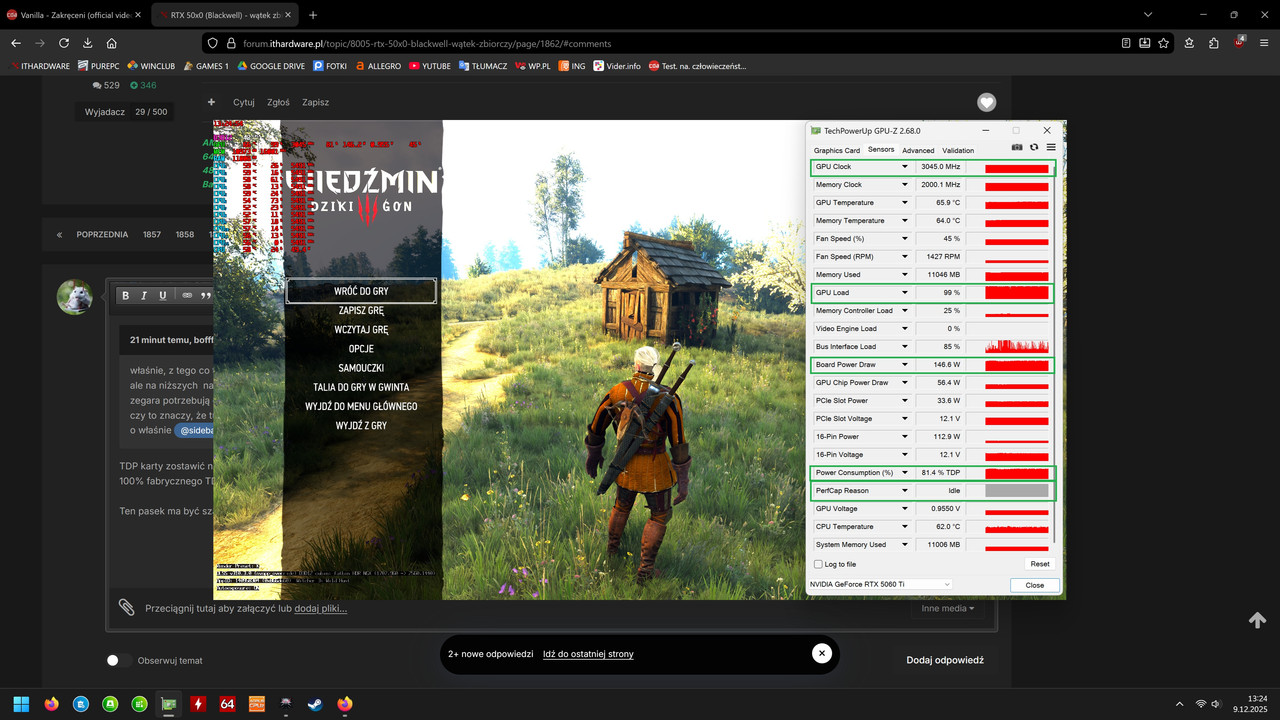Open the Inne media dropdown
This screenshot has width=1280, height=720.
(947, 608)
